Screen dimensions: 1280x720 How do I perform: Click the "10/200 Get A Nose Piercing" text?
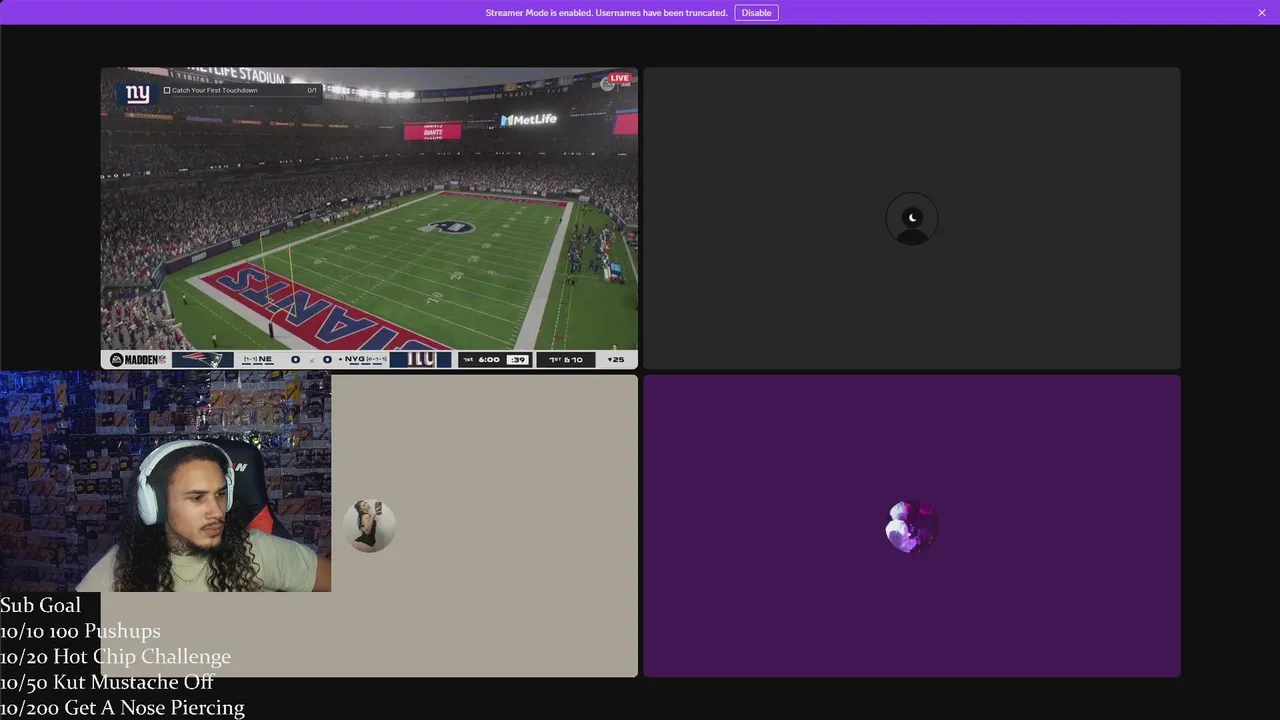pyautogui.click(x=122, y=708)
